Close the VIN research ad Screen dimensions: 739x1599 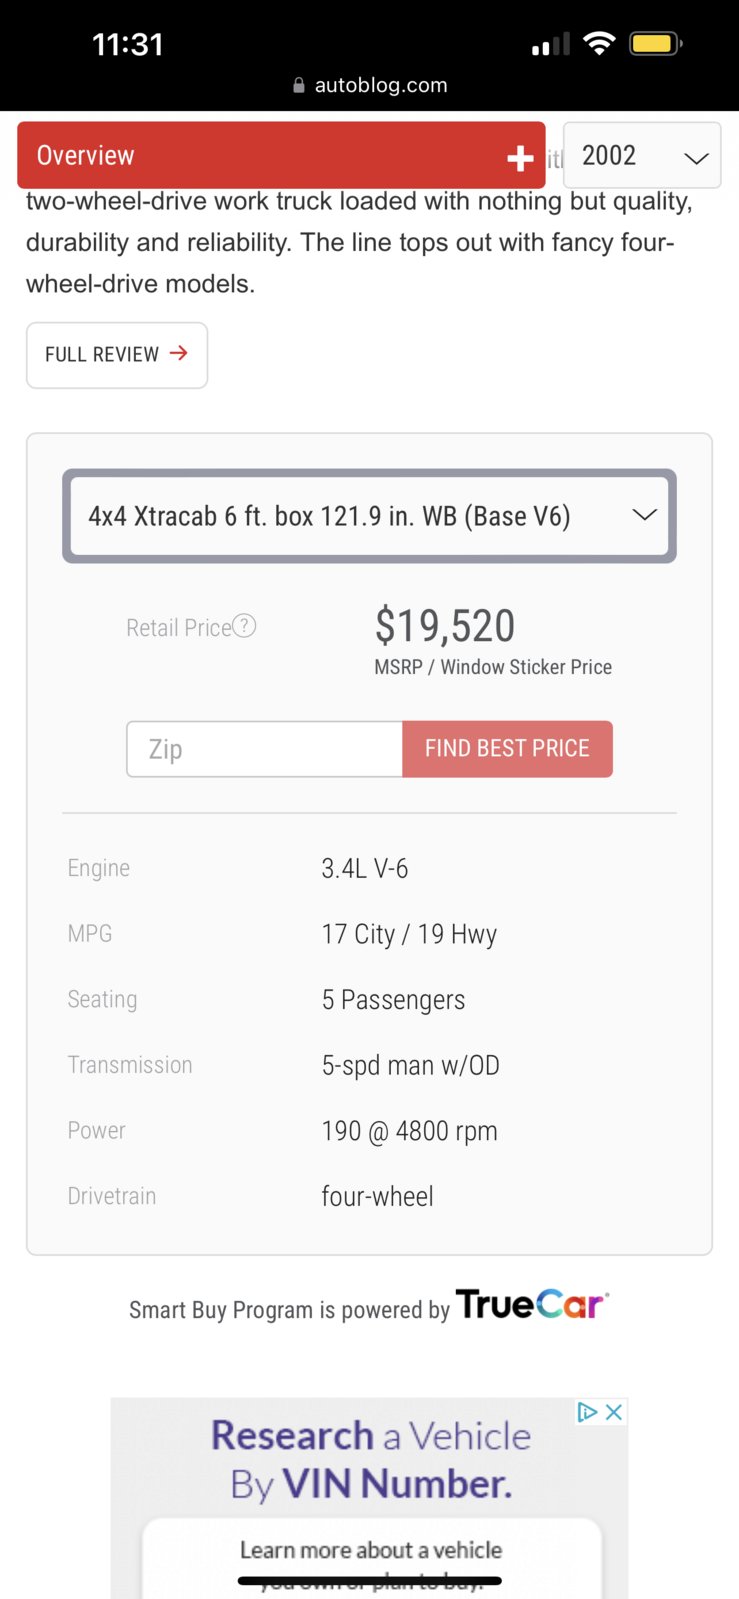(x=614, y=1412)
